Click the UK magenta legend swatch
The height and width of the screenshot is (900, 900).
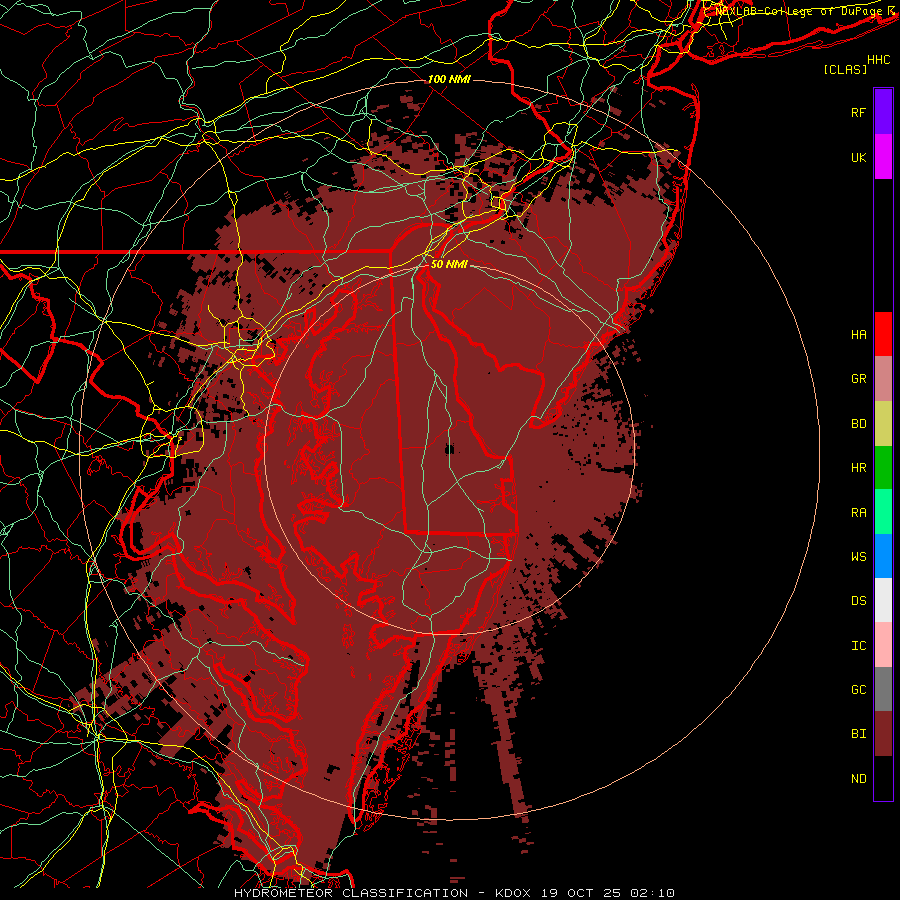(x=883, y=157)
